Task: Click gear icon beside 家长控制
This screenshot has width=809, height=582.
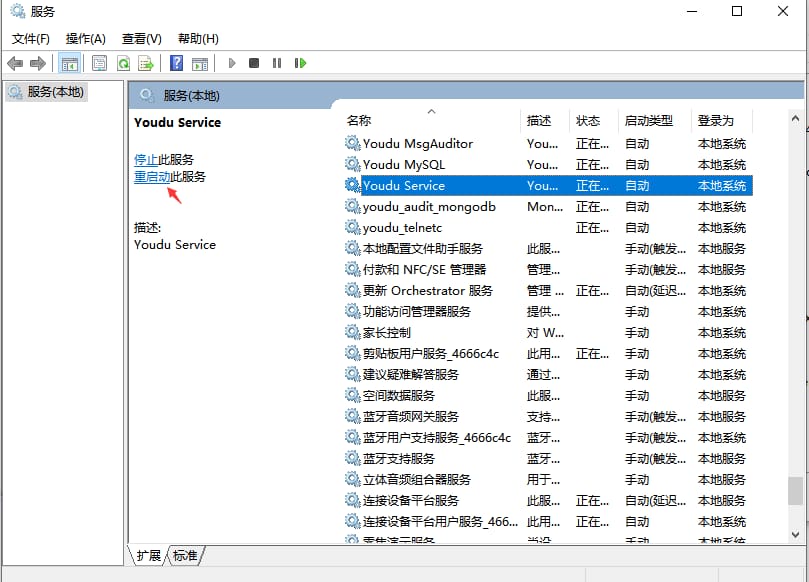Action: [352, 332]
